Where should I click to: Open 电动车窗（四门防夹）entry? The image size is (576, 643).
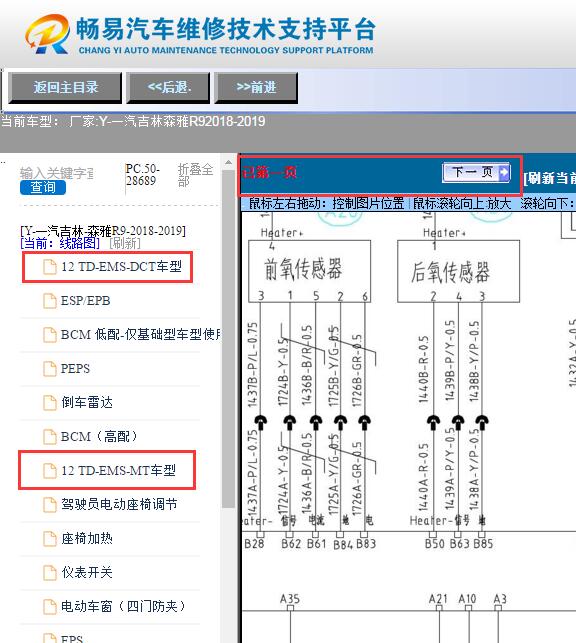123,607
